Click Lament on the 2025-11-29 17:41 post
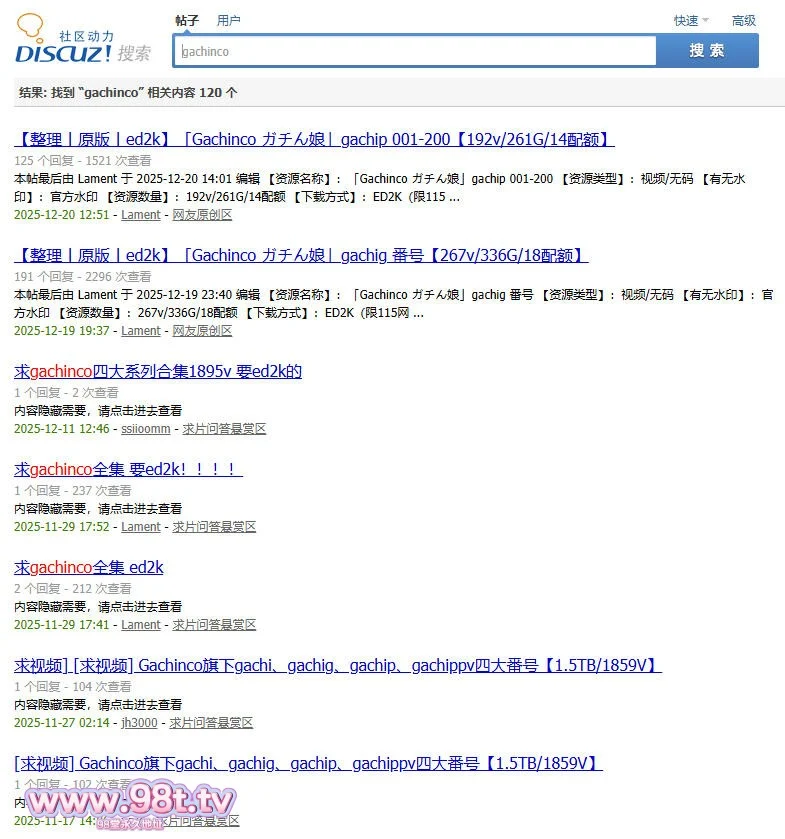Viewport: 785px width, 839px height. tap(140, 625)
